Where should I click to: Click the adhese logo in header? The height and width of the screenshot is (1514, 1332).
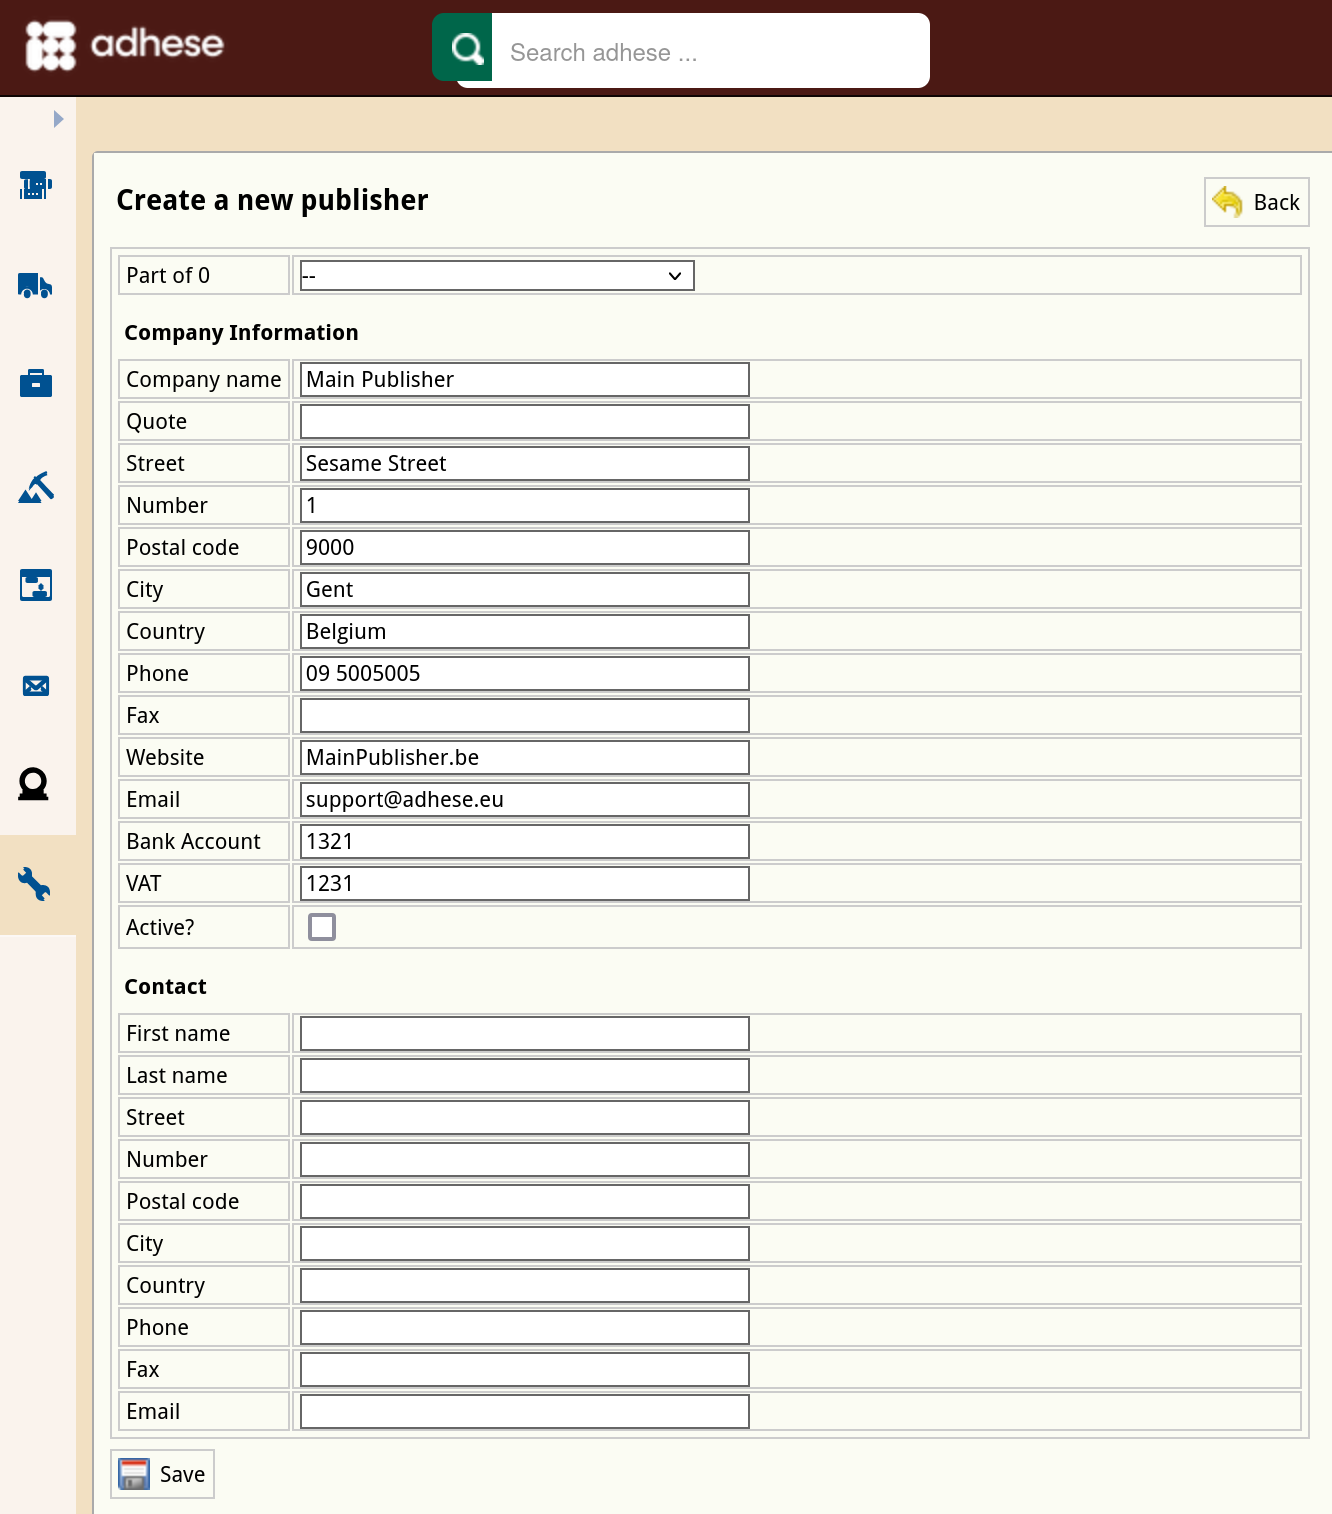pyautogui.click(x=124, y=45)
